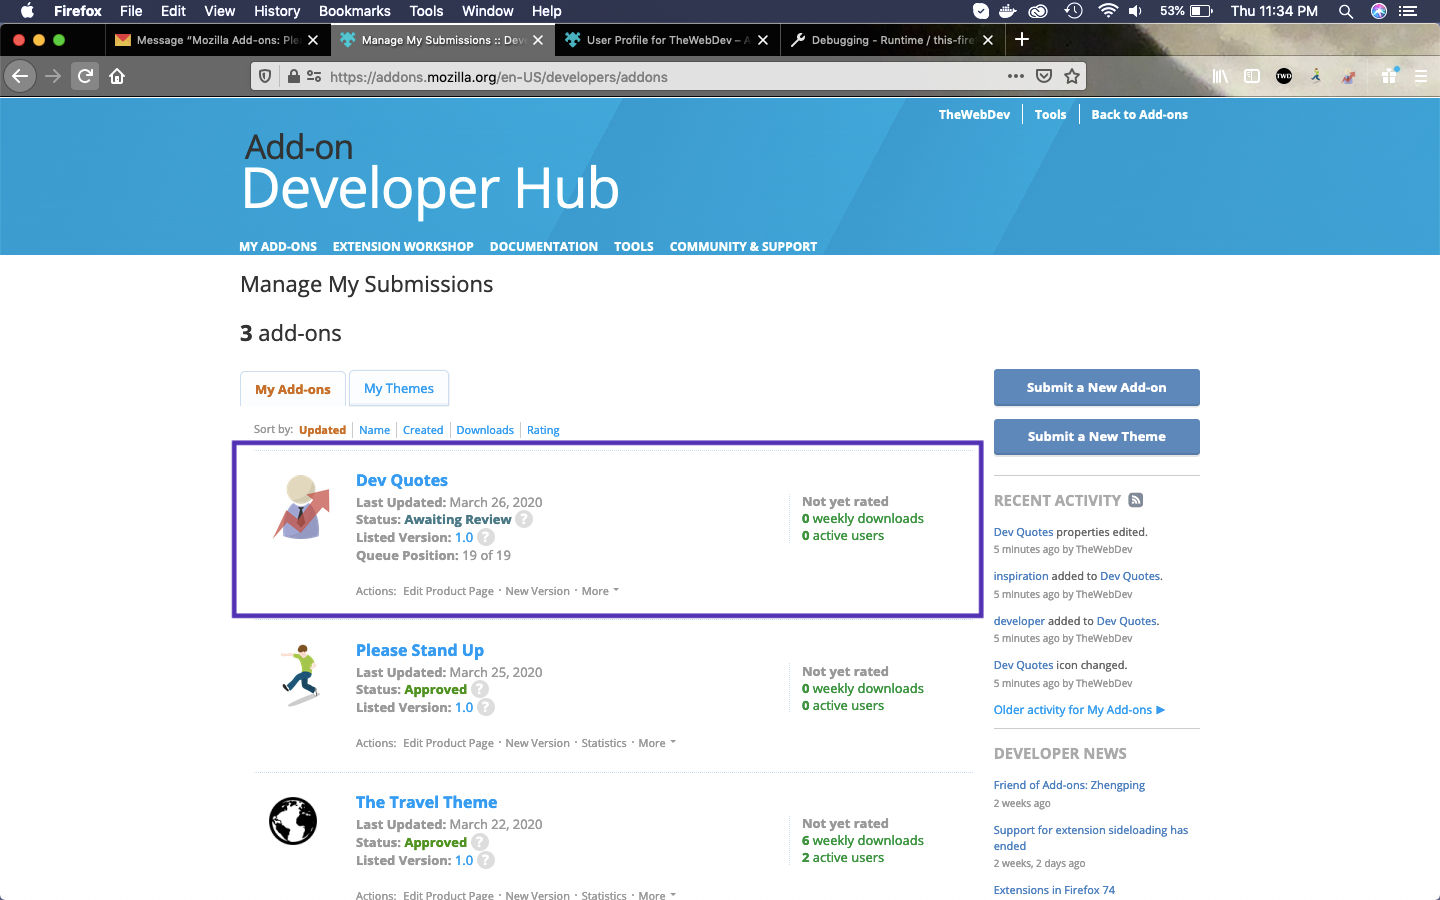Image resolution: width=1440 pixels, height=900 pixels.
Task: Open the Time Machine menu bar icon
Action: tap(1073, 11)
